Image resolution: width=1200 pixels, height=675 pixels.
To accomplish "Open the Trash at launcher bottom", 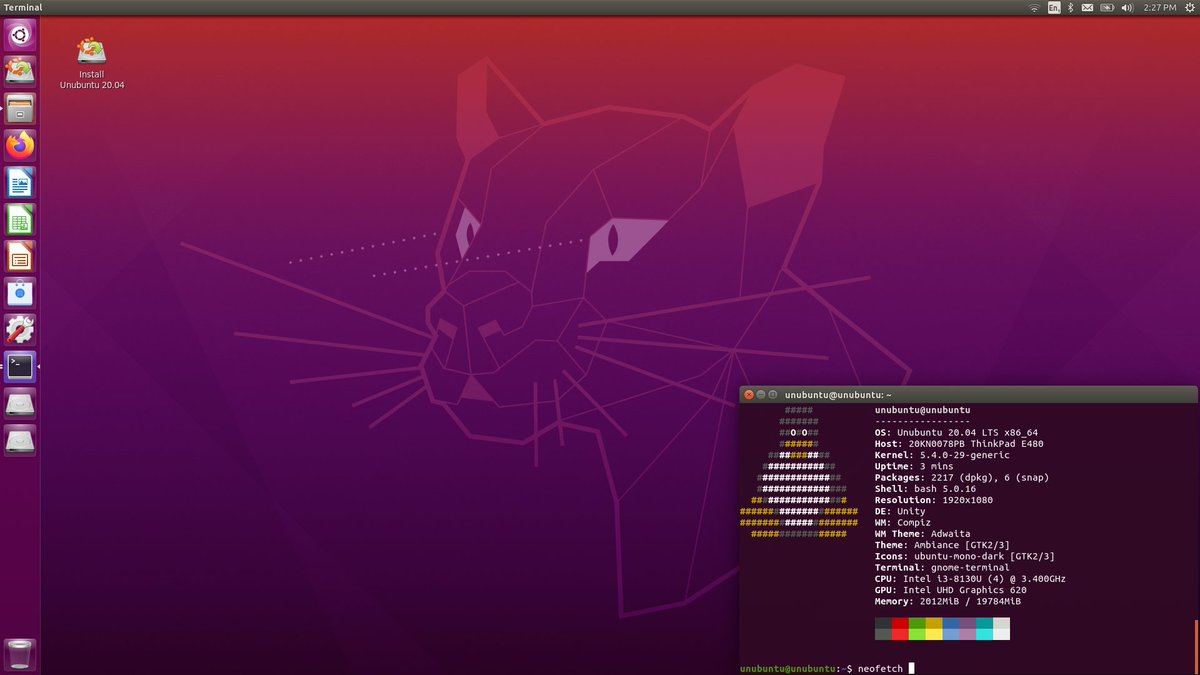I will (x=20, y=654).
